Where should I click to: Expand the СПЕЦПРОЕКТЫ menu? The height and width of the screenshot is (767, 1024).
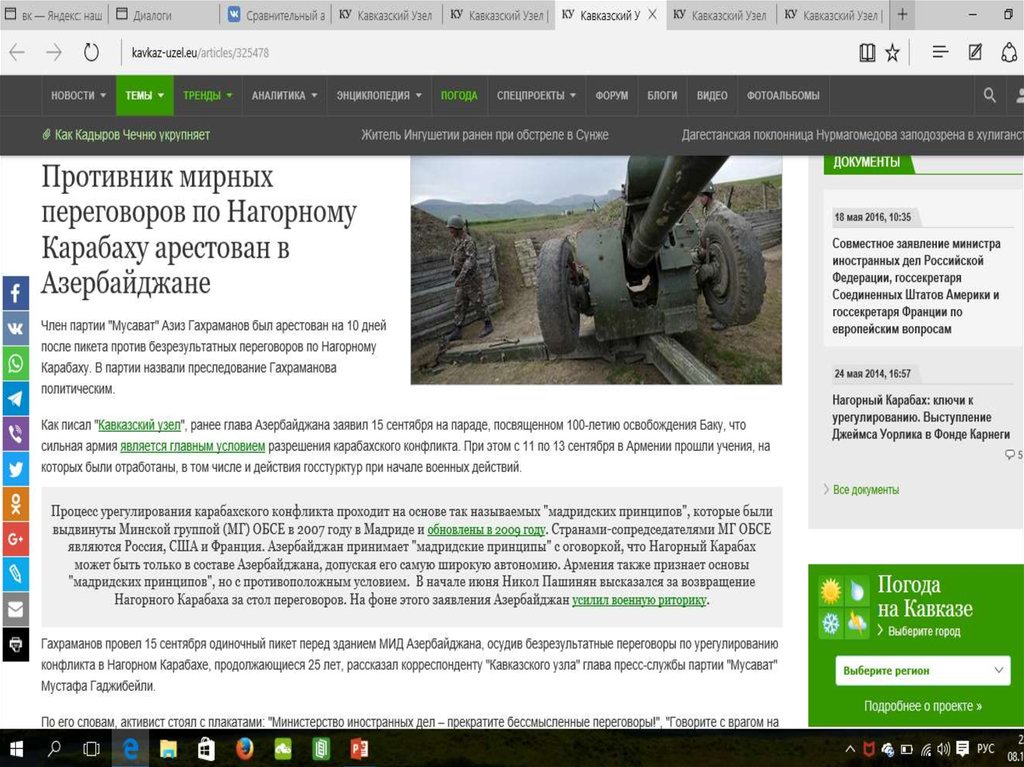(x=536, y=95)
